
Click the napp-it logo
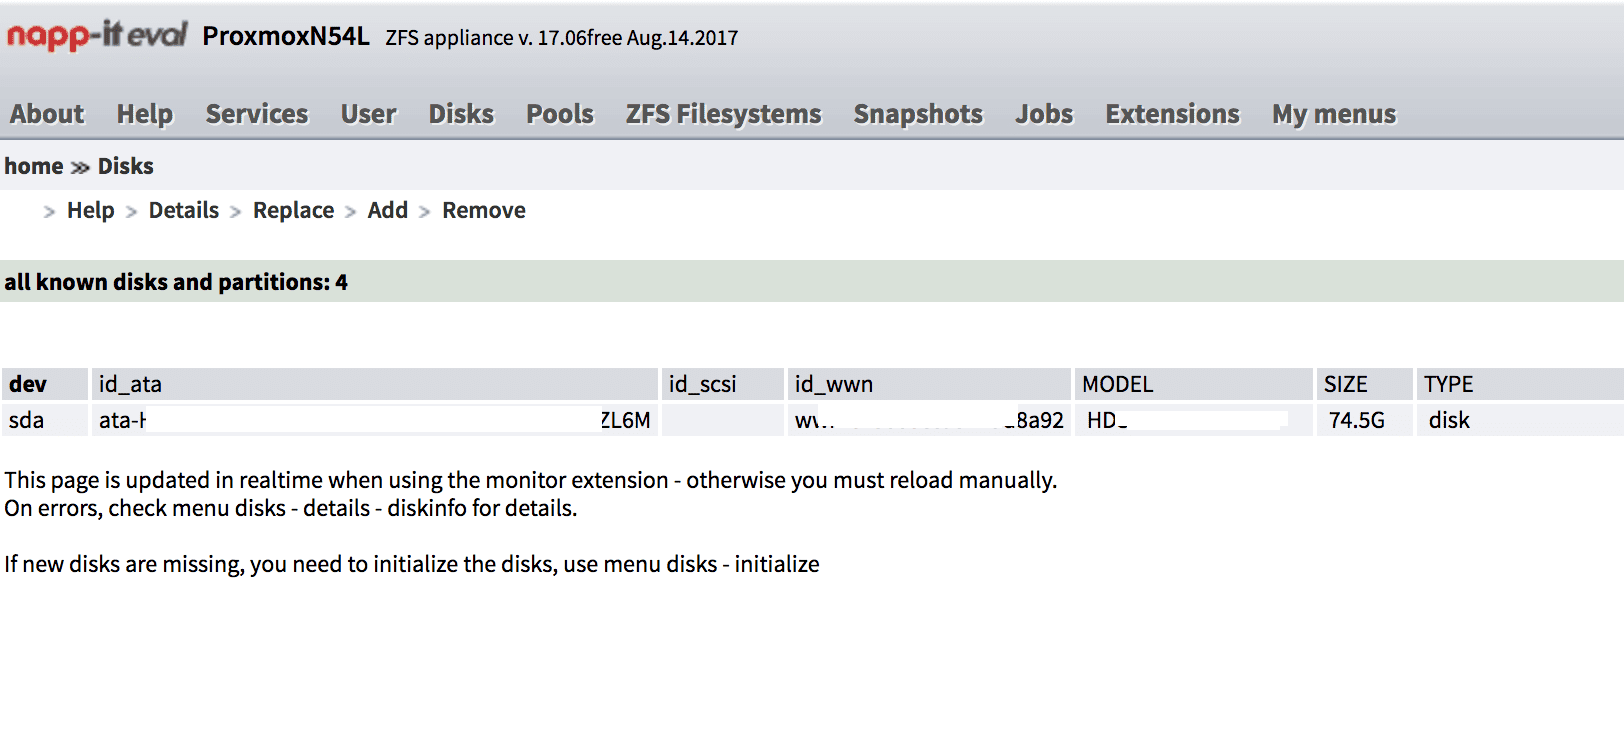tap(97, 36)
